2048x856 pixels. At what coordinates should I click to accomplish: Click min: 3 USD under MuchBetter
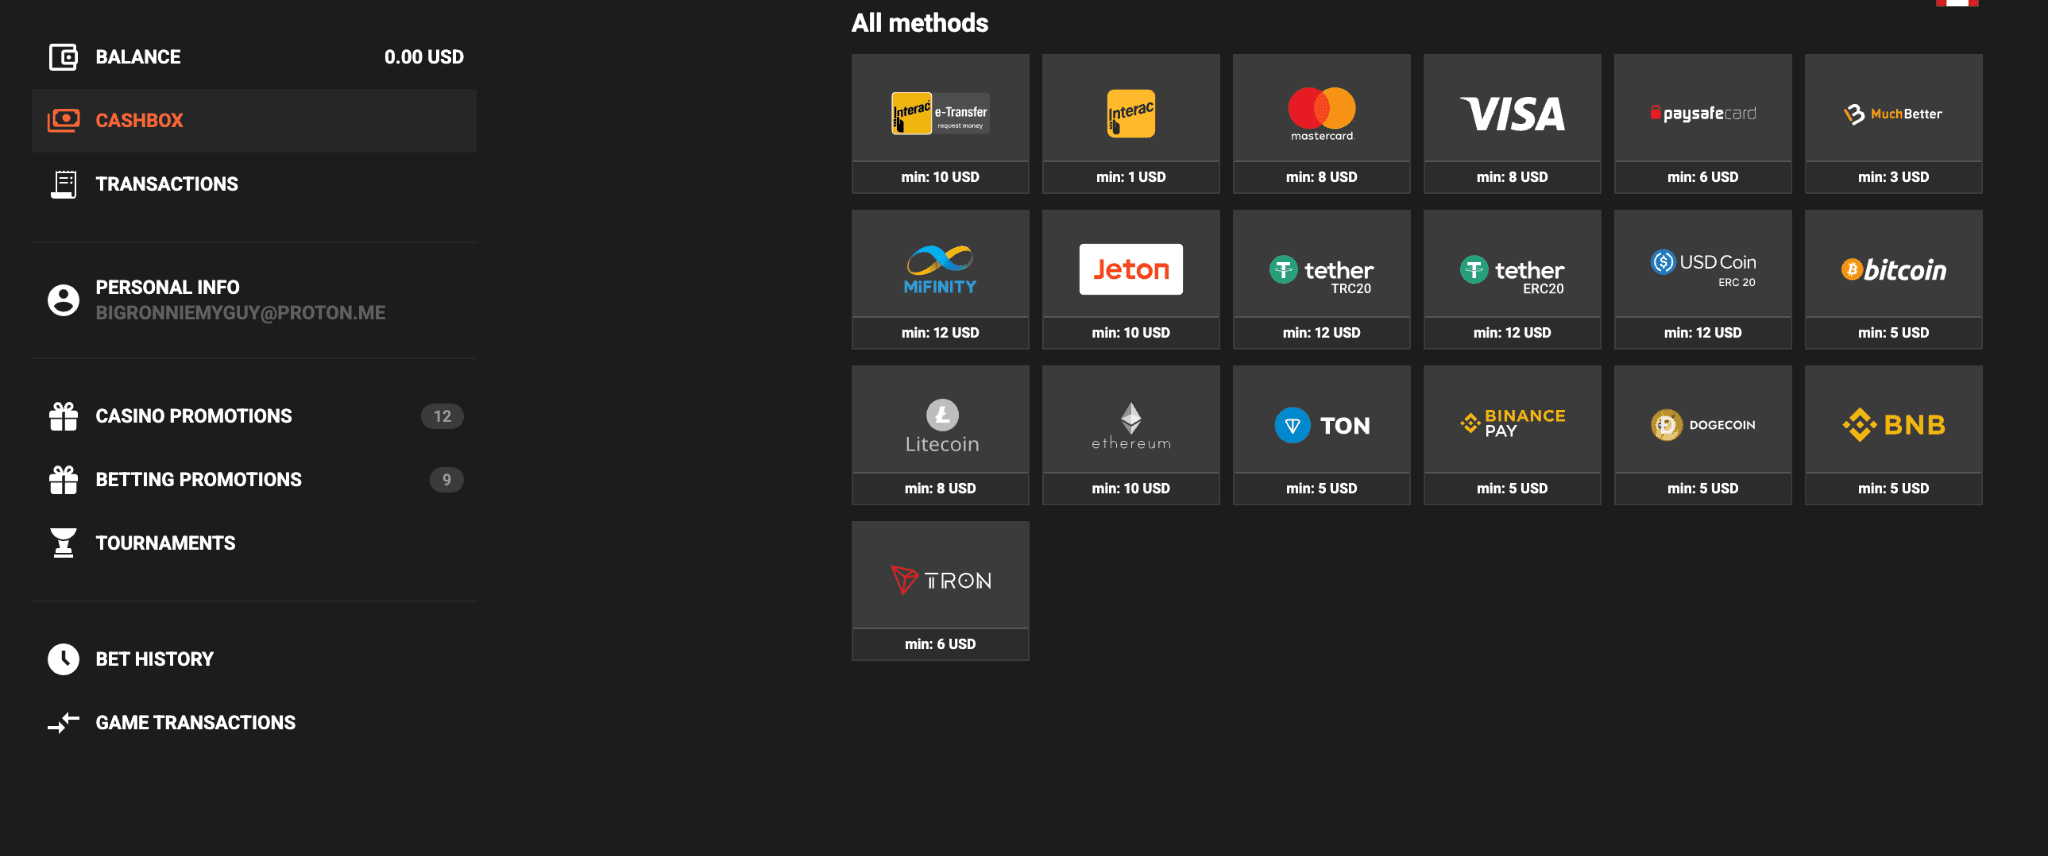(x=1894, y=177)
